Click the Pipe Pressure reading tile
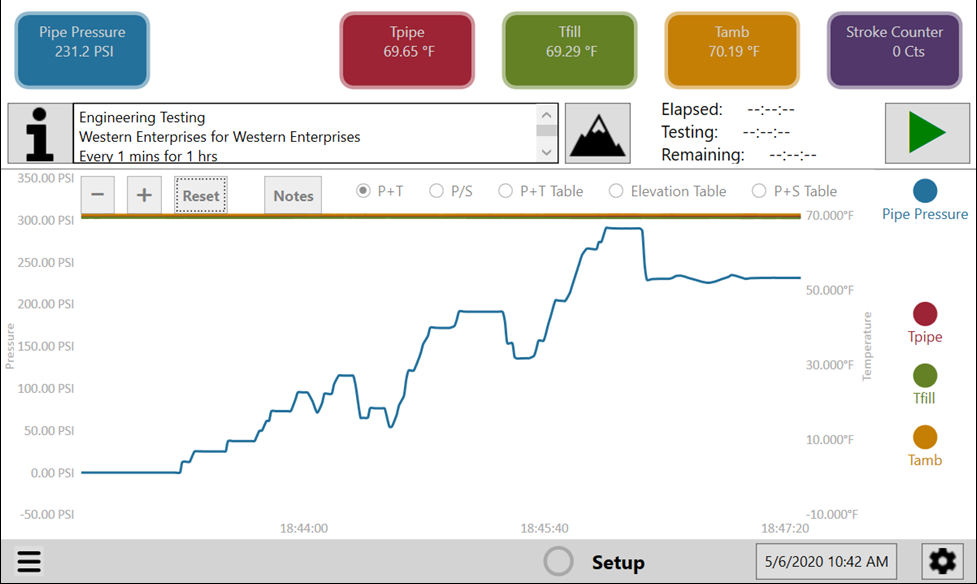The height and width of the screenshot is (584, 977). (x=82, y=50)
